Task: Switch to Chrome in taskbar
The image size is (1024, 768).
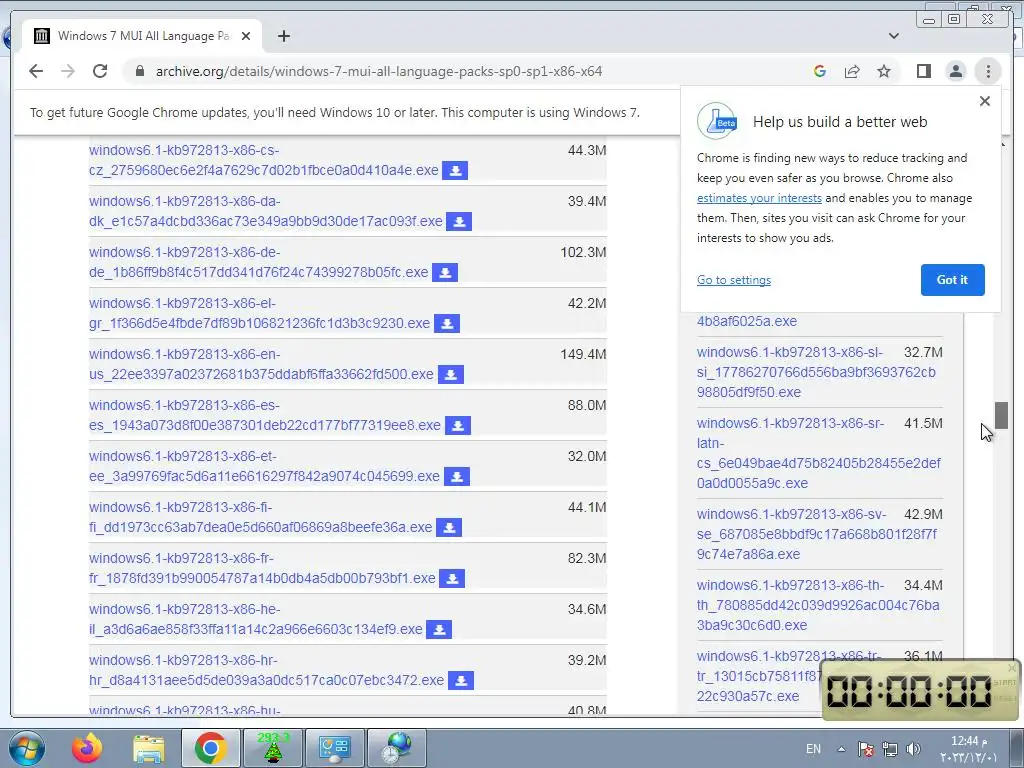Action: tap(210, 748)
